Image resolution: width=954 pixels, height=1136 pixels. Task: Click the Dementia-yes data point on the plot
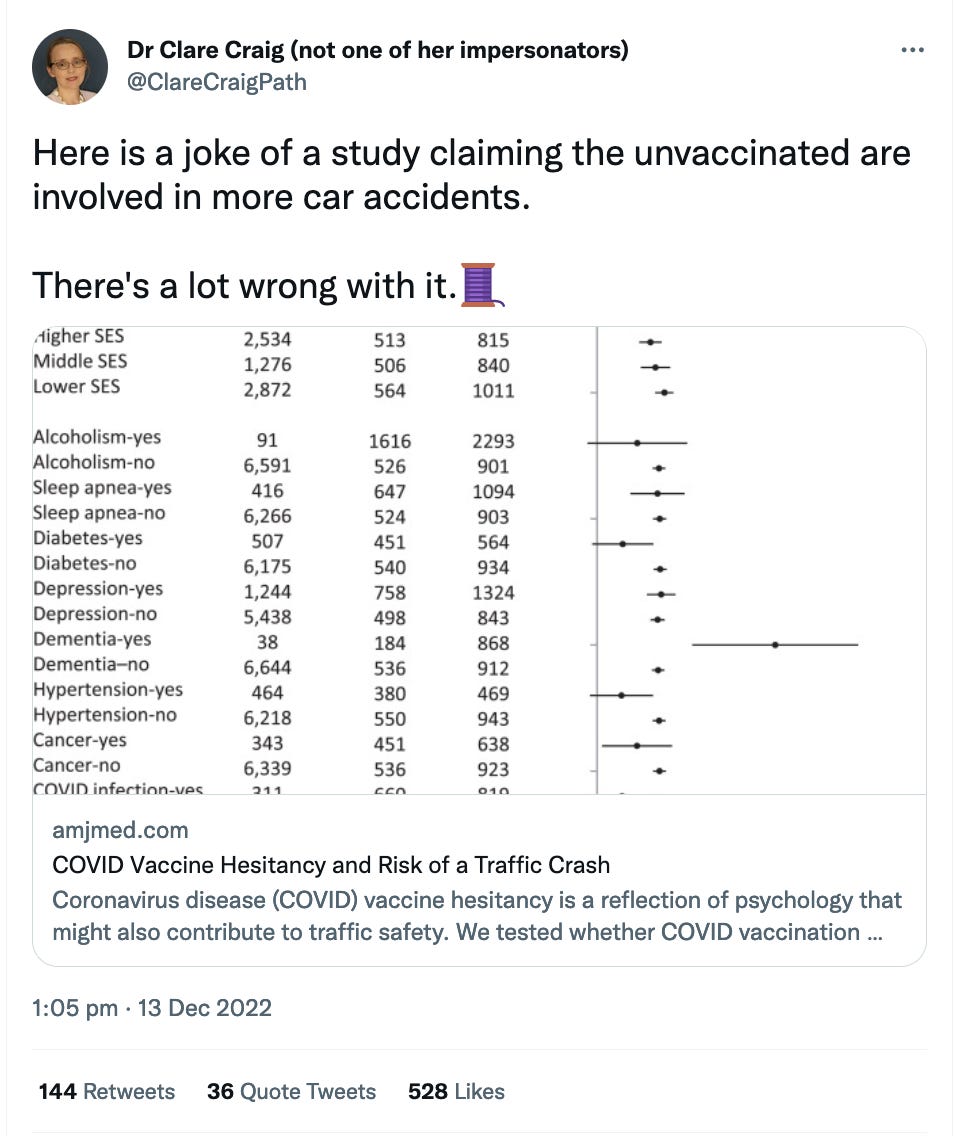[x=775, y=645]
